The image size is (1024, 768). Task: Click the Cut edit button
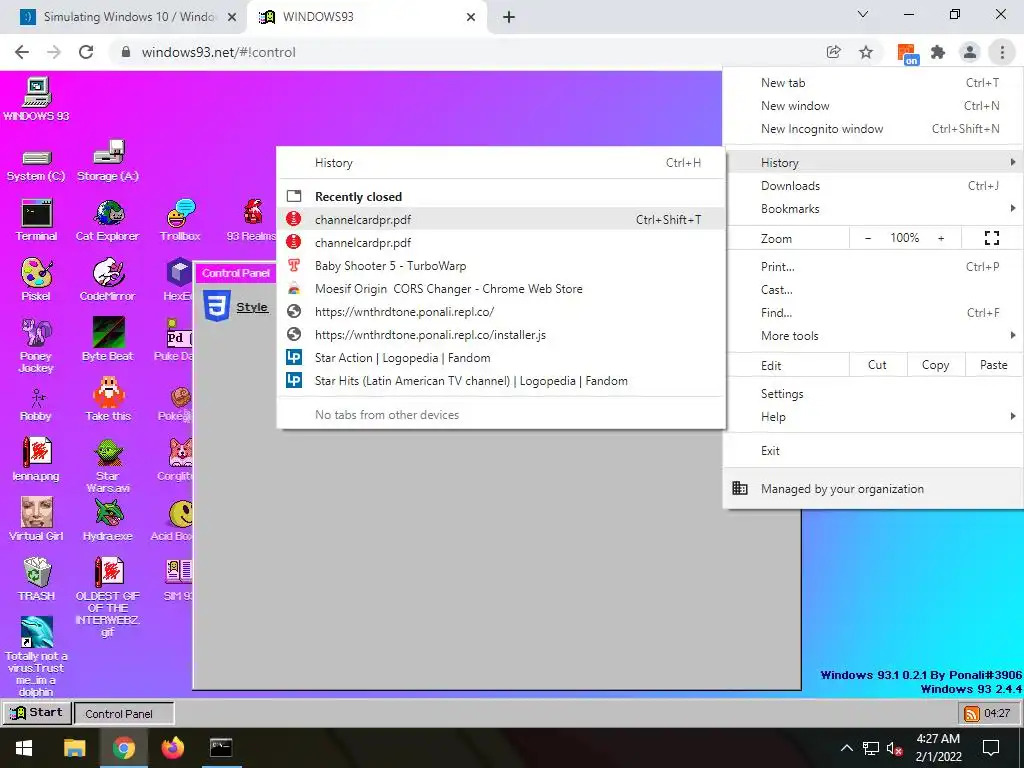click(877, 365)
